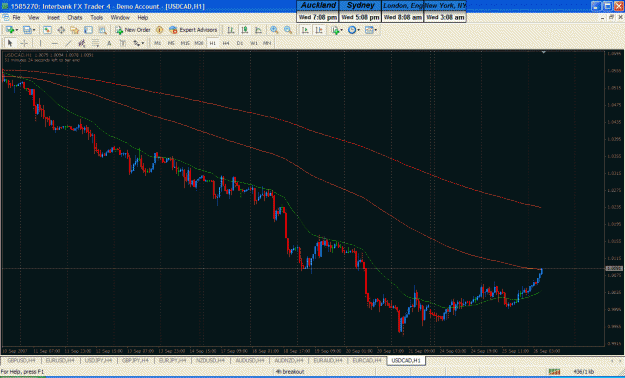Select the Trendline drawing tool
This screenshot has height=378, width=625.
(68, 43)
